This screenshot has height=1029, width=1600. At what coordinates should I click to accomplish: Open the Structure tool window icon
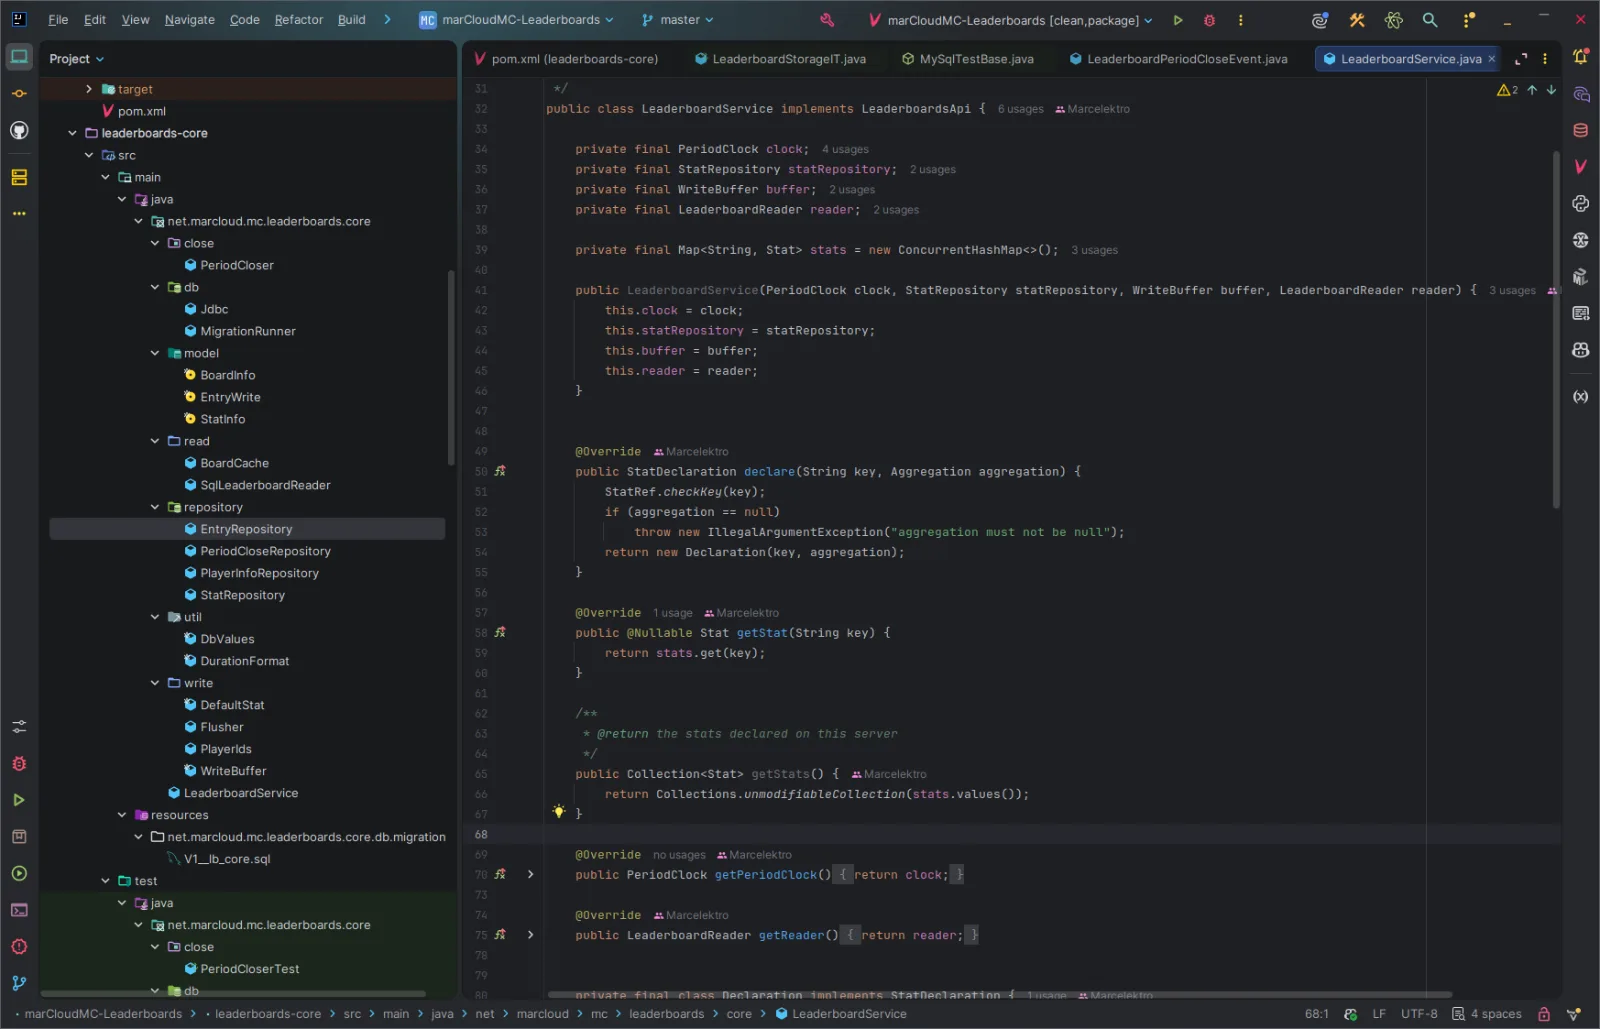click(19, 177)
